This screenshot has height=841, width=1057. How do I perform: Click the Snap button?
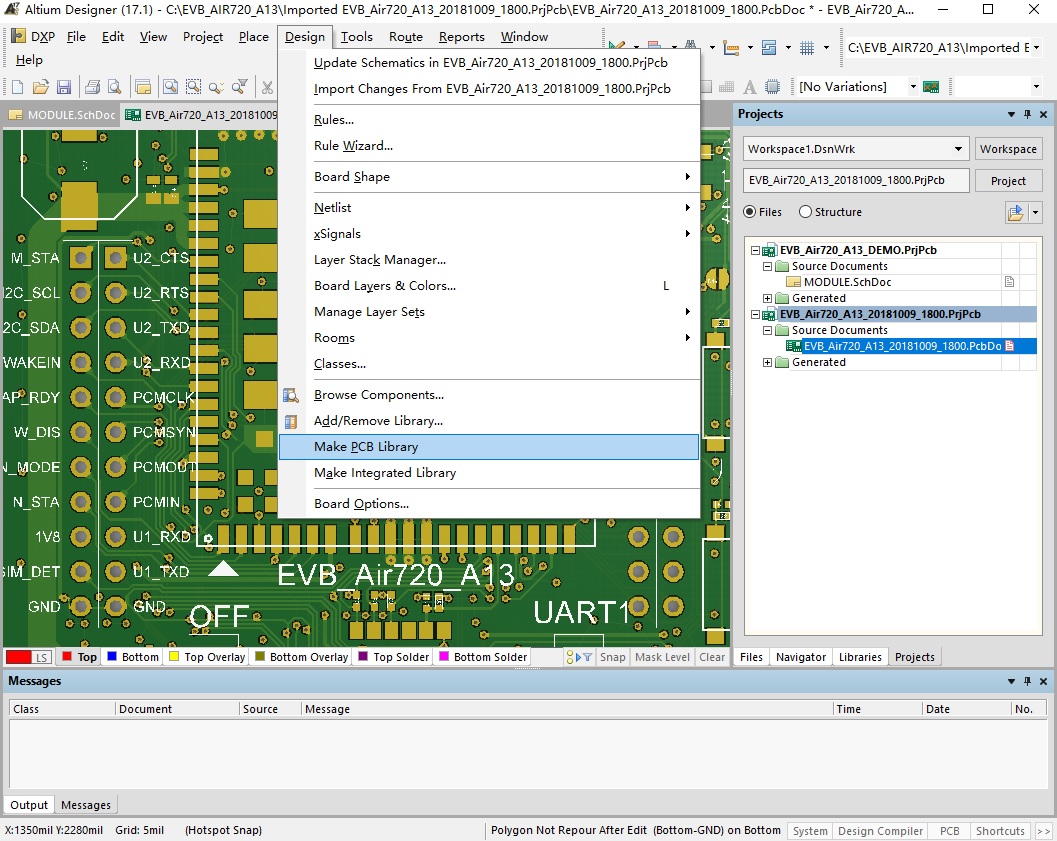pos(612,657)
